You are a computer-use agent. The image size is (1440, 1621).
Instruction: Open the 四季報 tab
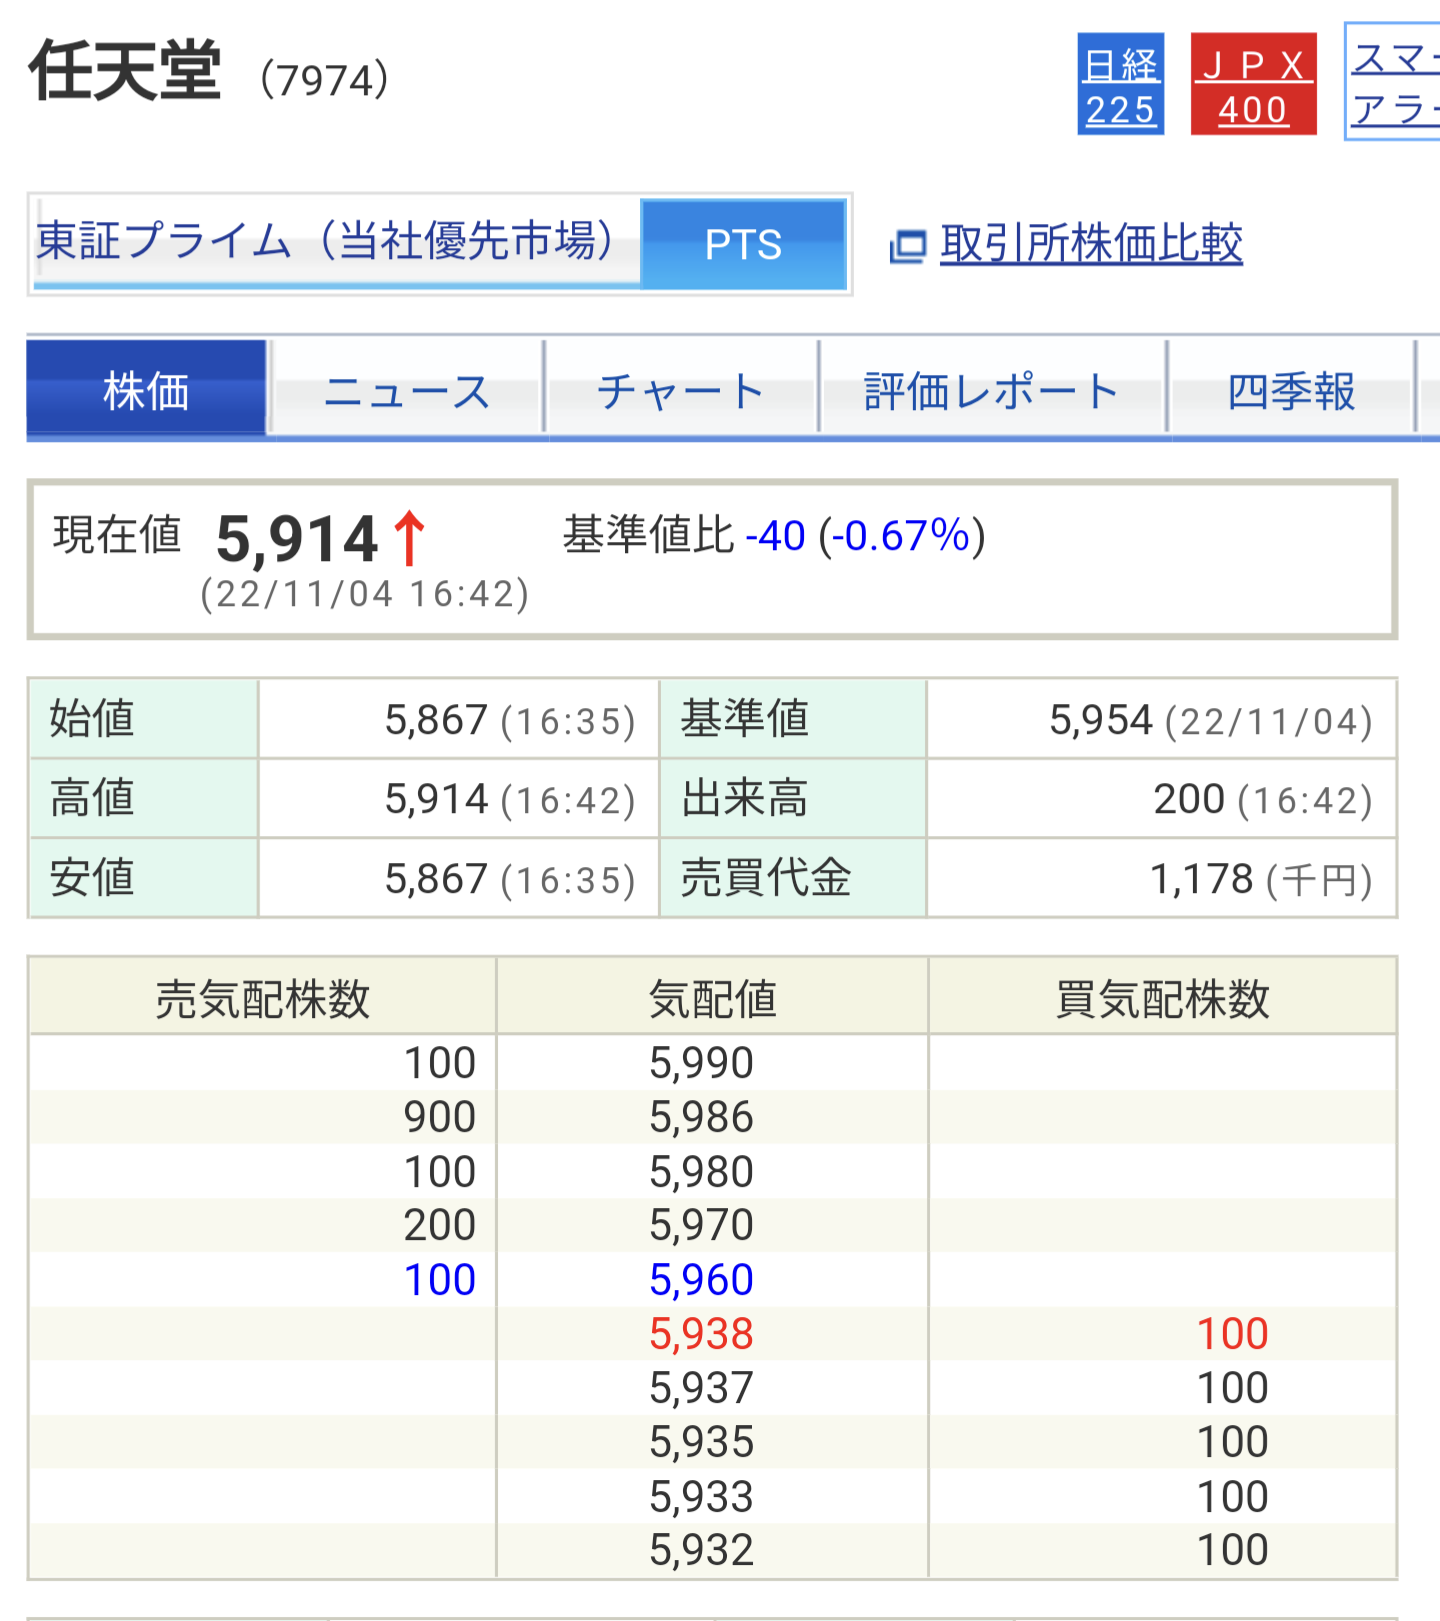[1292, 390]
